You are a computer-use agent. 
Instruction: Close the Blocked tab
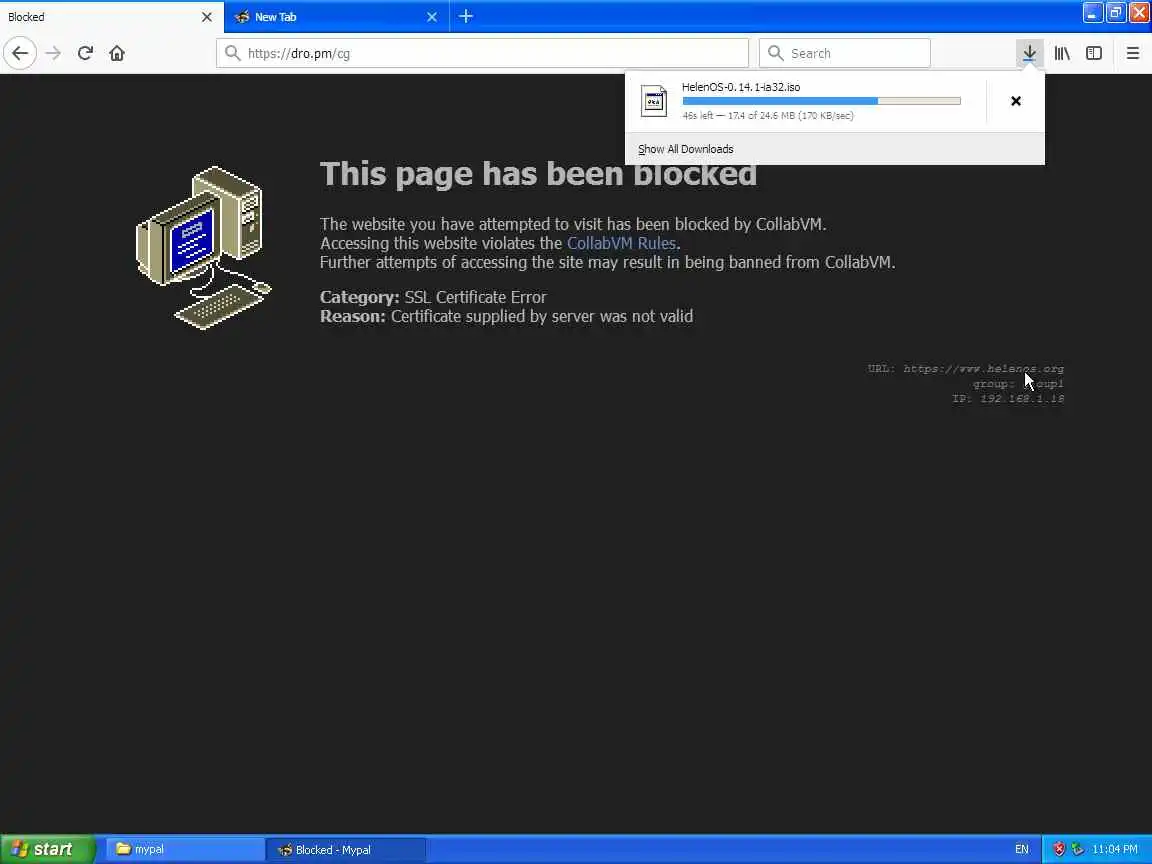(x=206, y=16)
